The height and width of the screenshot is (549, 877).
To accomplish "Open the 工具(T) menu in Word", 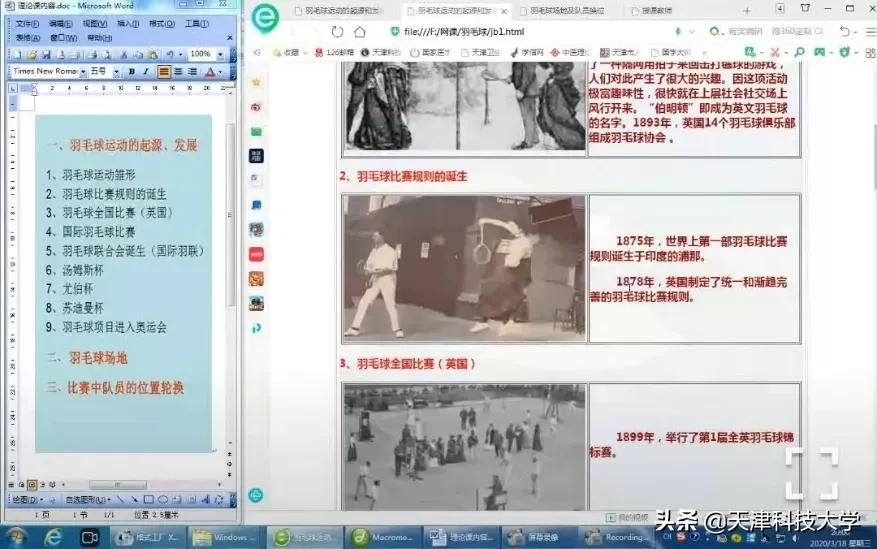I will pos(196,24).
